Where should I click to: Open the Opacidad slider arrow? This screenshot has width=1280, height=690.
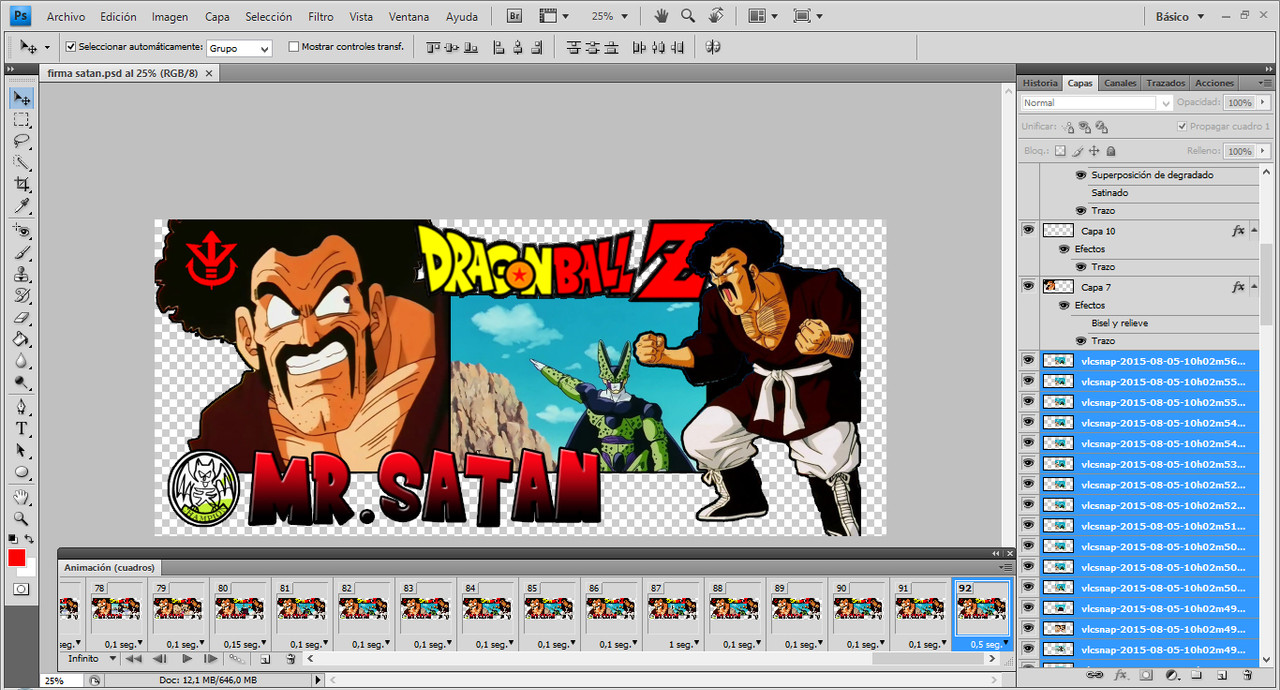(x=1262, y=103)
